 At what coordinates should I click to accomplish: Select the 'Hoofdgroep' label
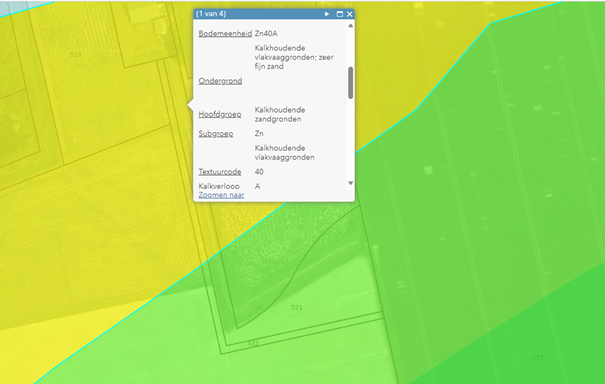220,114
